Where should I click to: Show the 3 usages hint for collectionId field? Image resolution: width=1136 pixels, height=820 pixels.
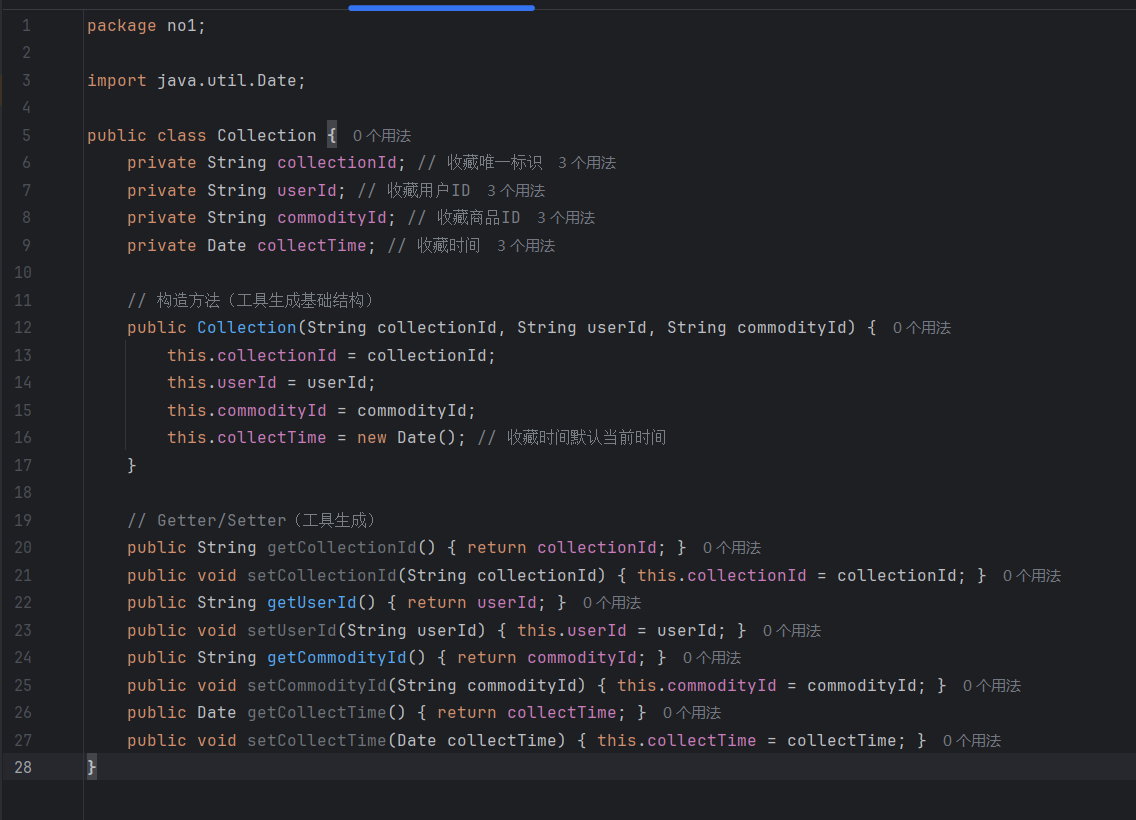587,163
